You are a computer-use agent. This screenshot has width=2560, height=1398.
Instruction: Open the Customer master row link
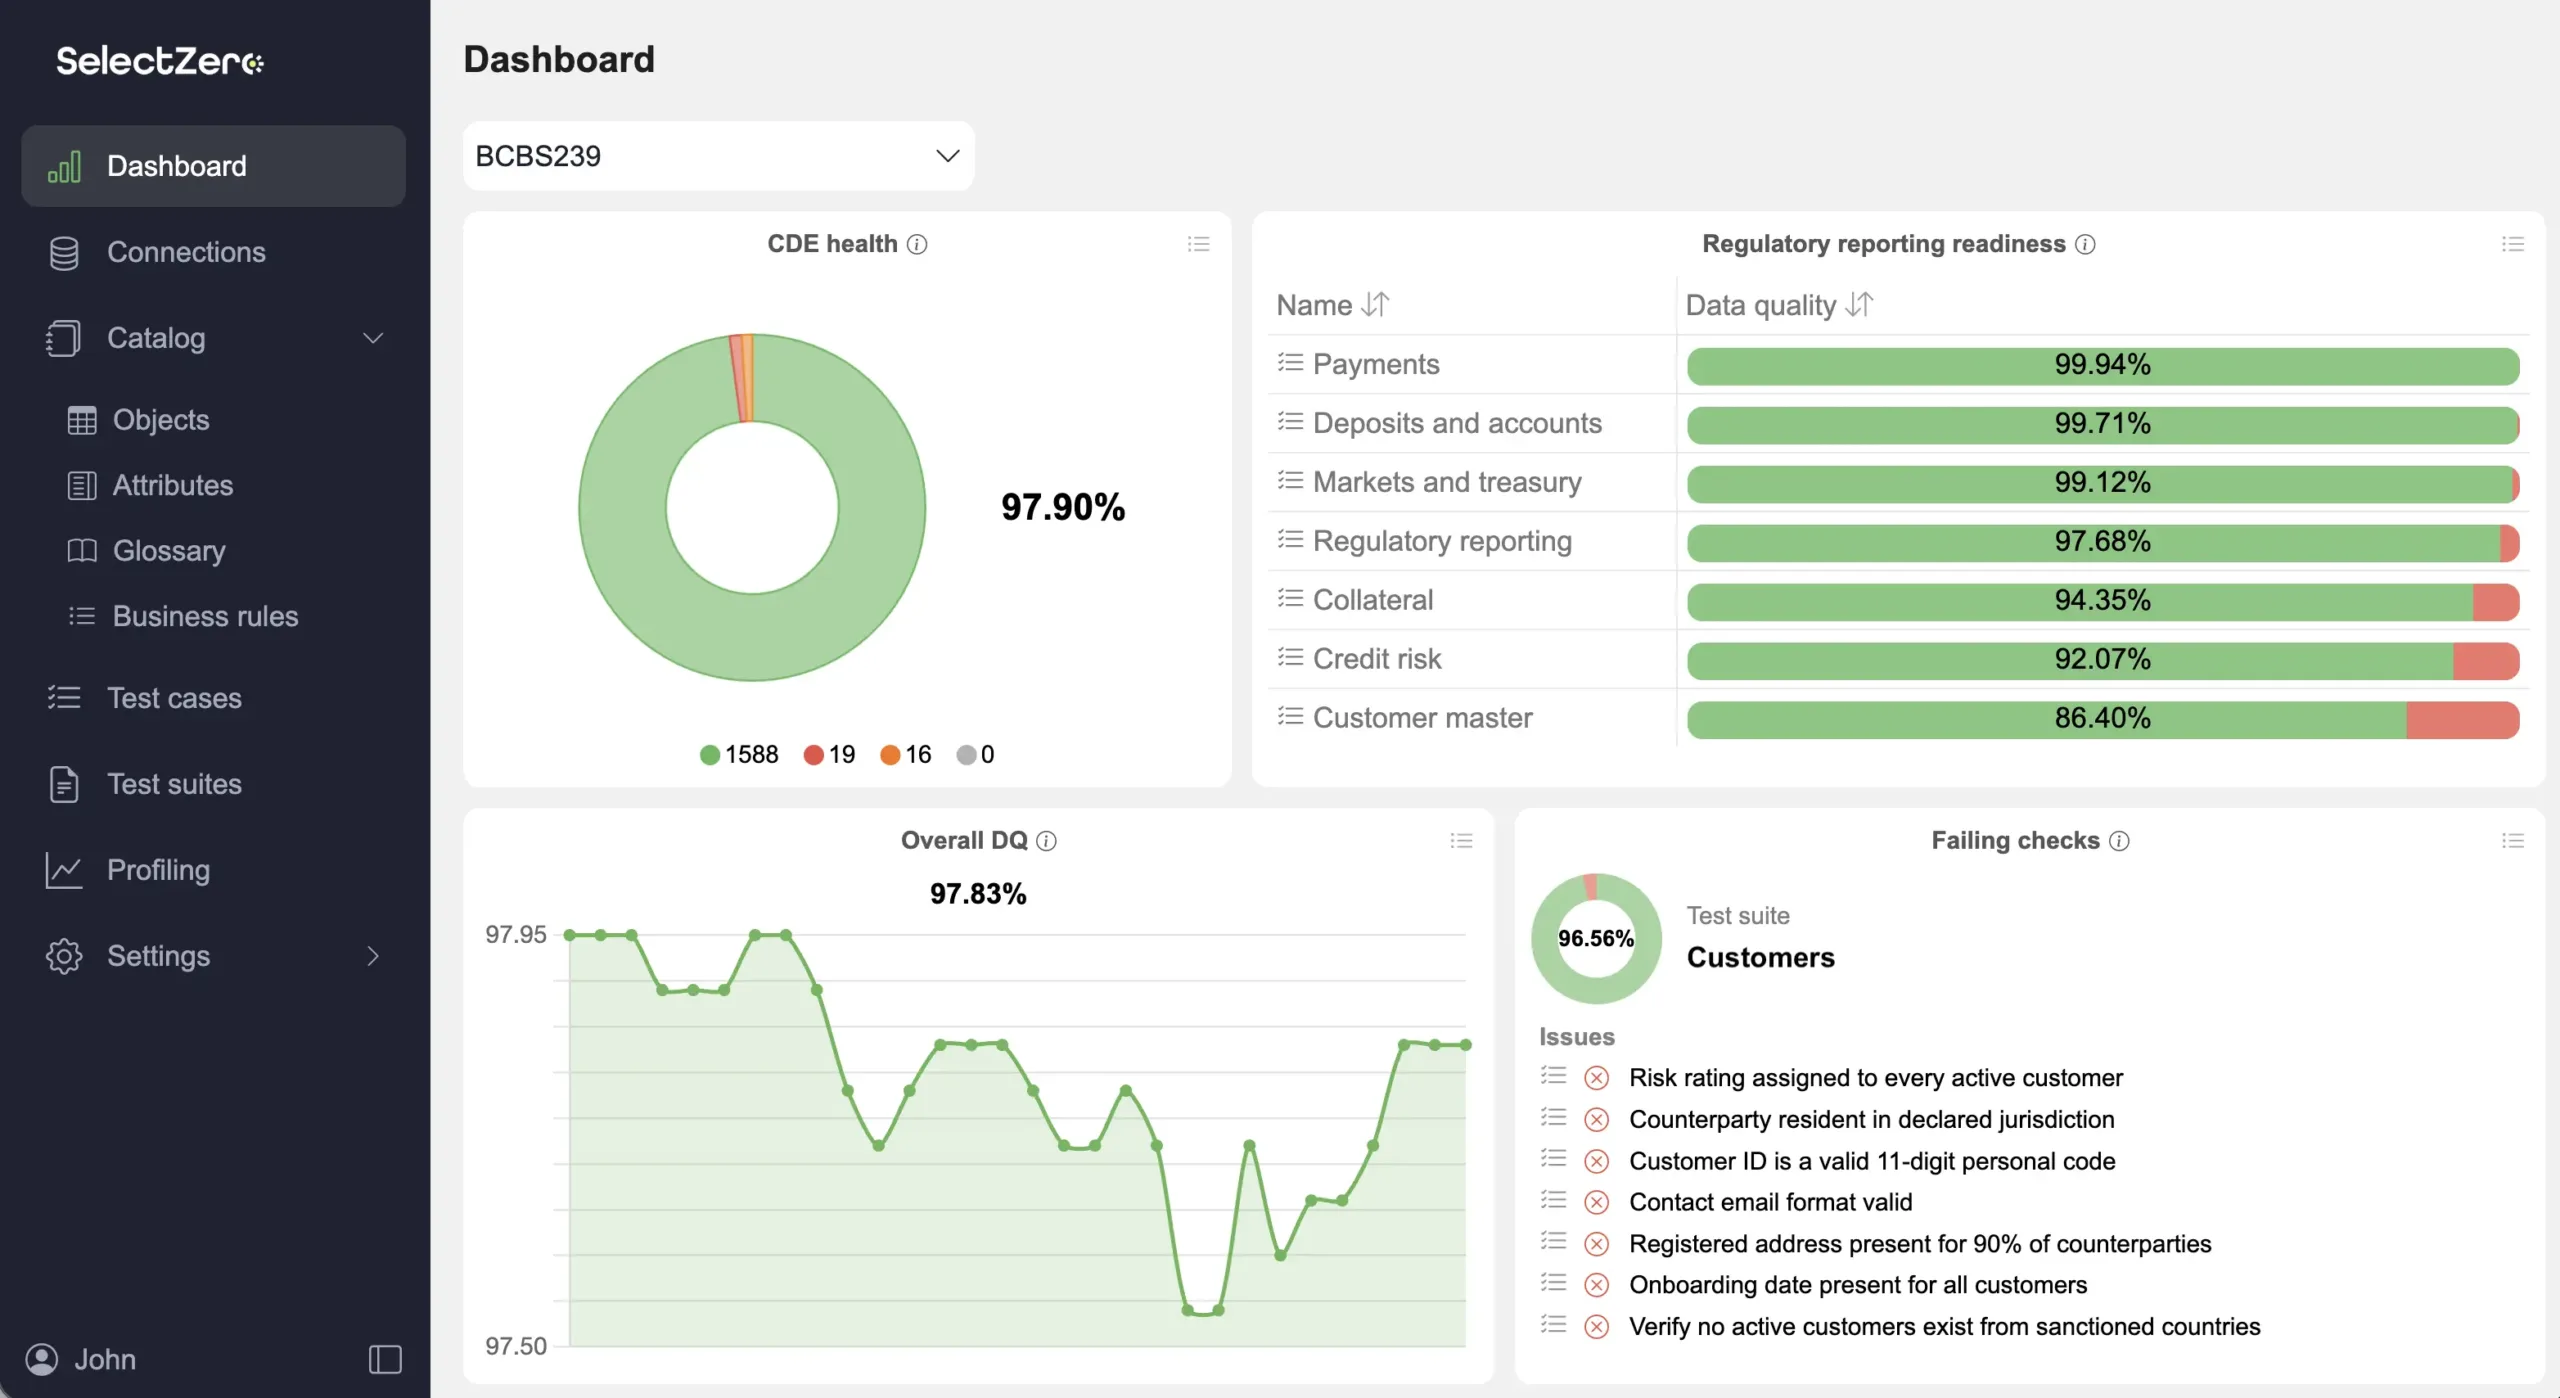point(1422,717)
